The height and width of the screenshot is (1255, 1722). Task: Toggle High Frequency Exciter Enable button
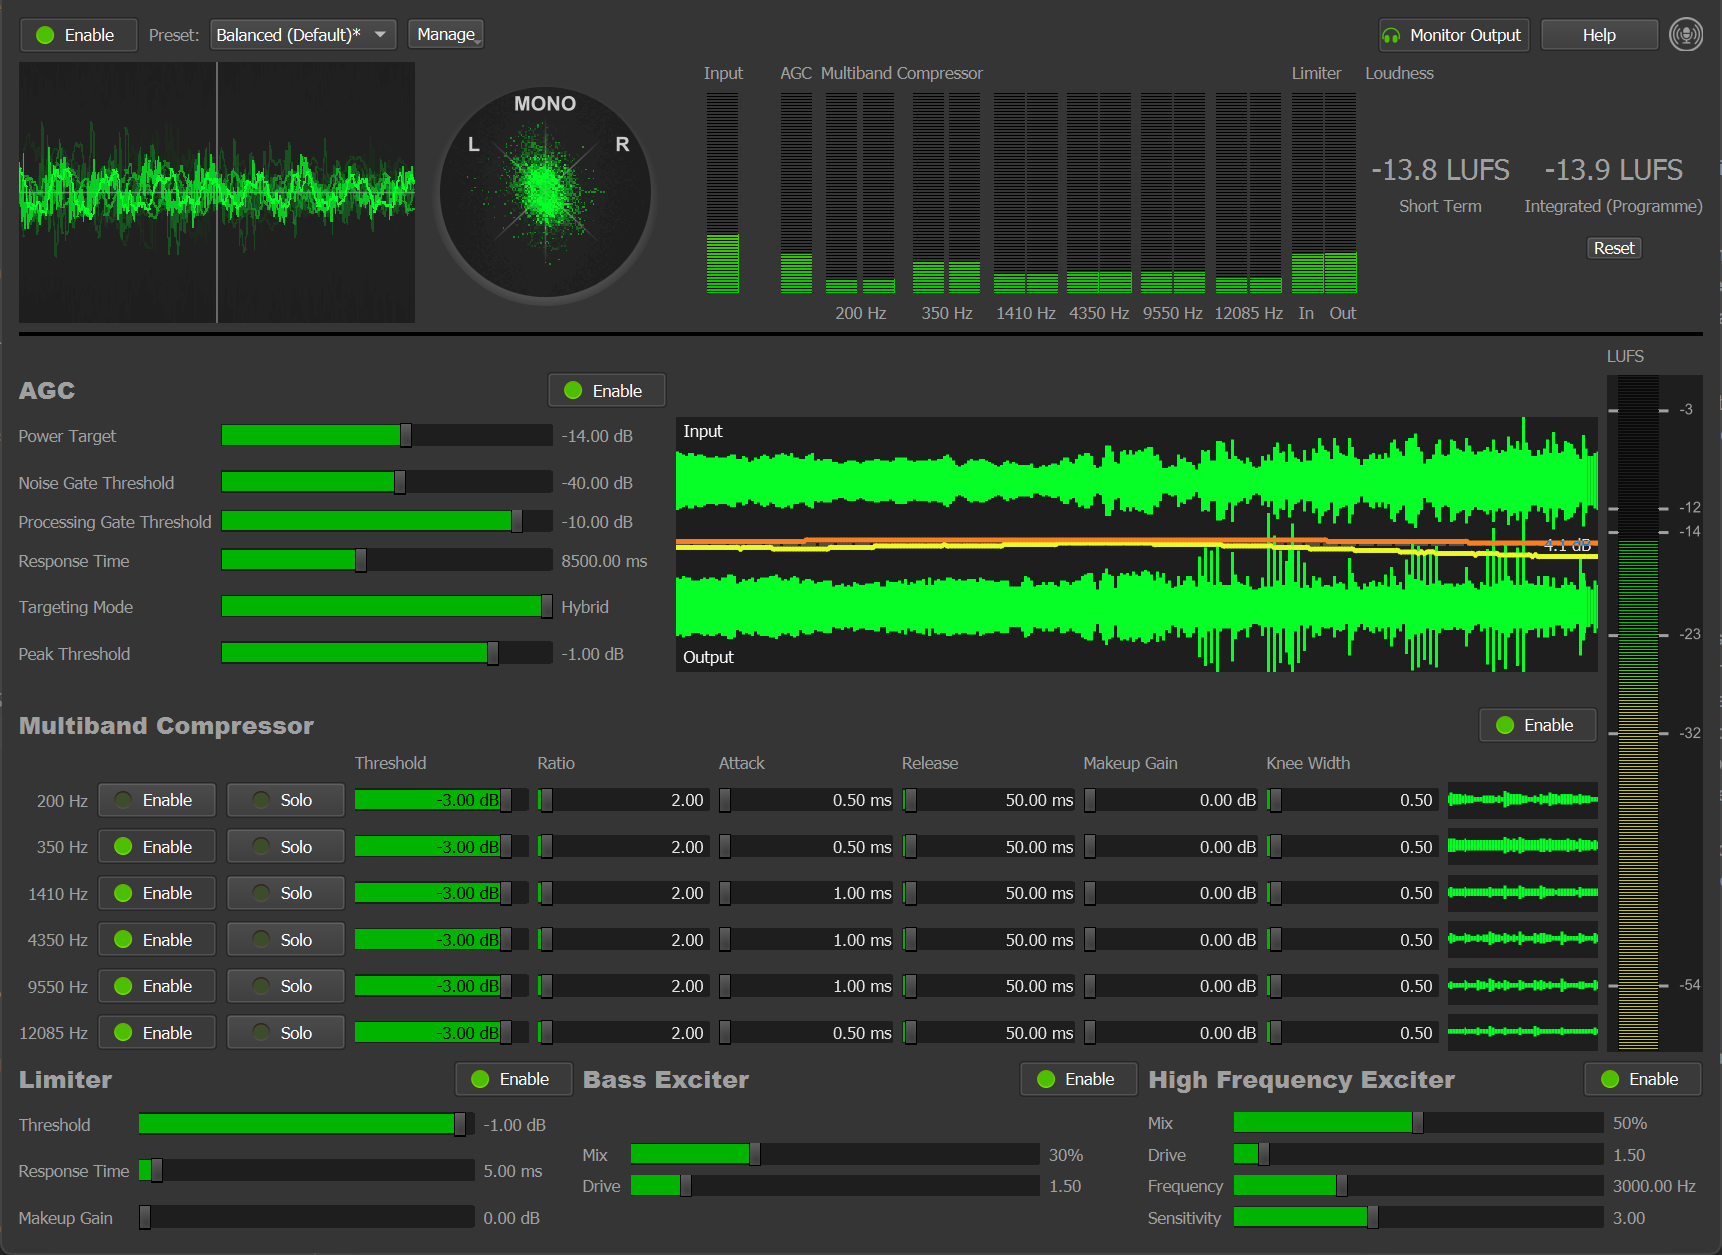pyautogui.click(x=1642, y=1079)
